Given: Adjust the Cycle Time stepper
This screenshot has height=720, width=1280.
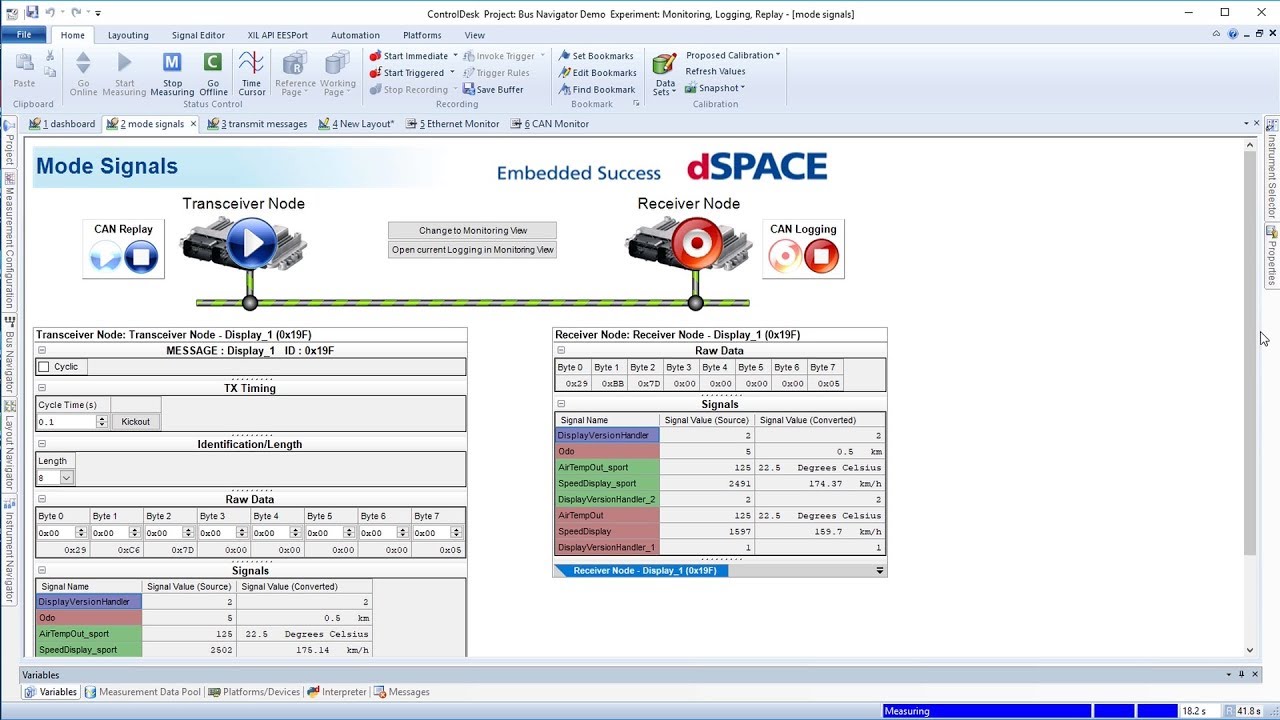Looking at the screenshot, I should click(101, 422).
